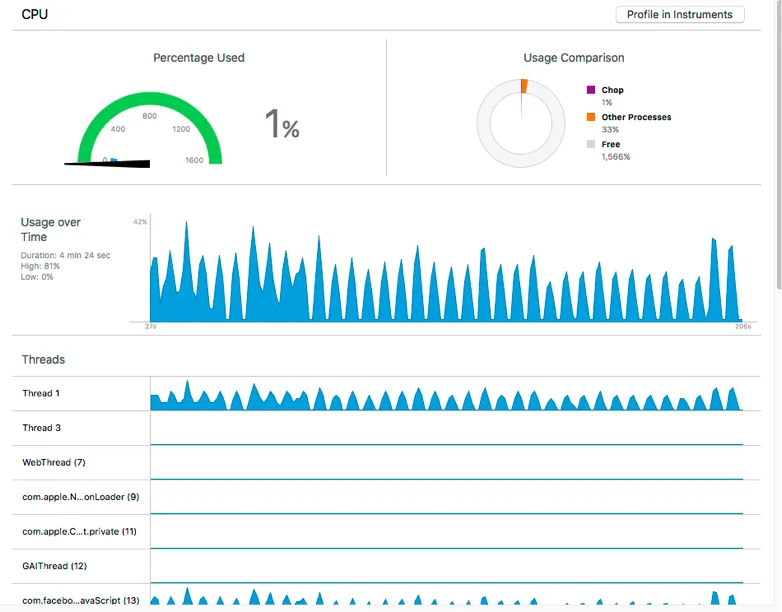Click the 800 gauge tick label

click(x=150, y=116)
